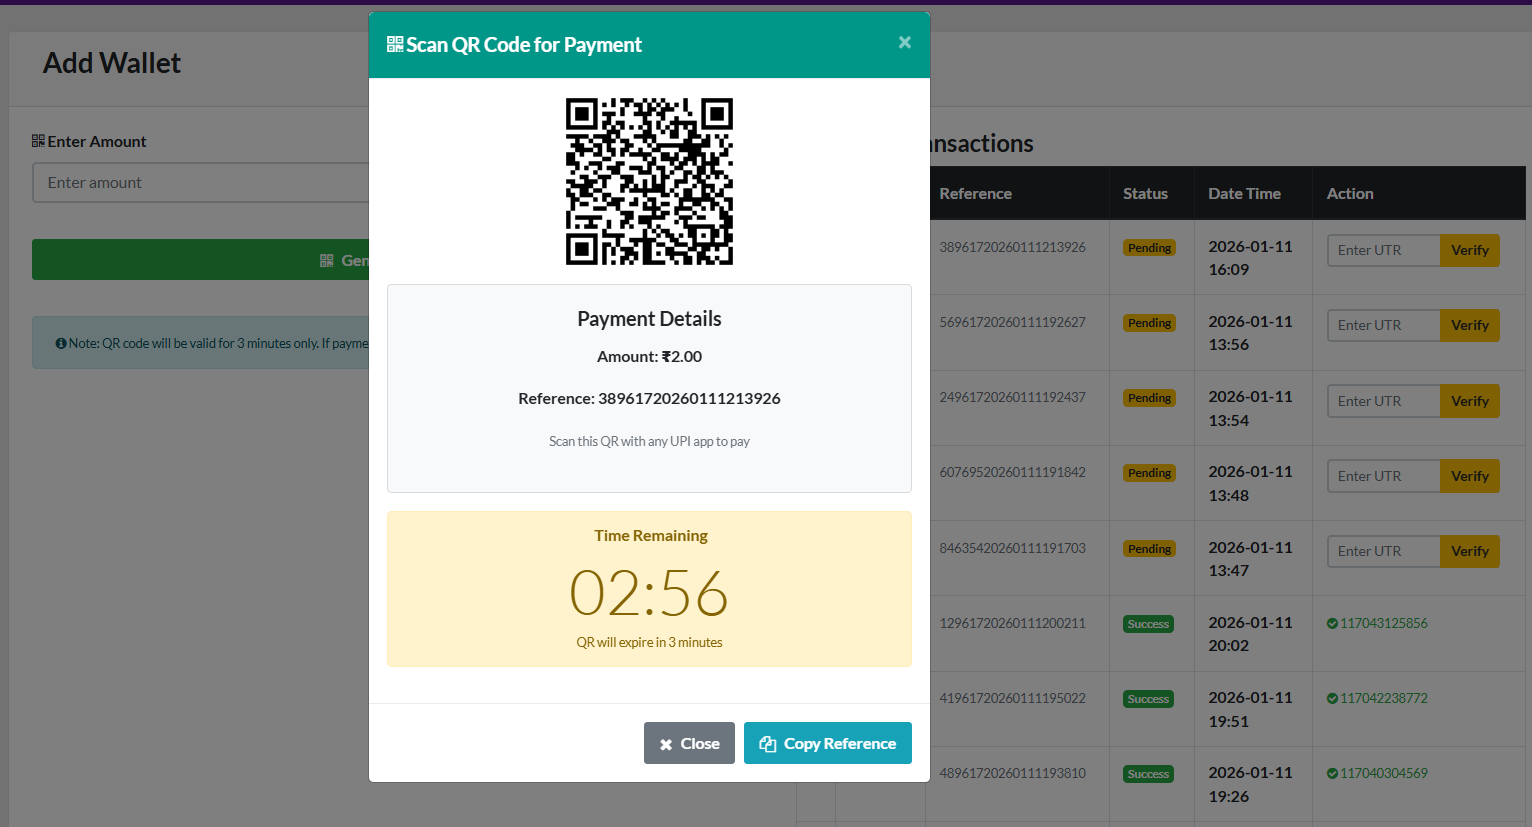Verify the 13:54 pending transaction

1470,401
